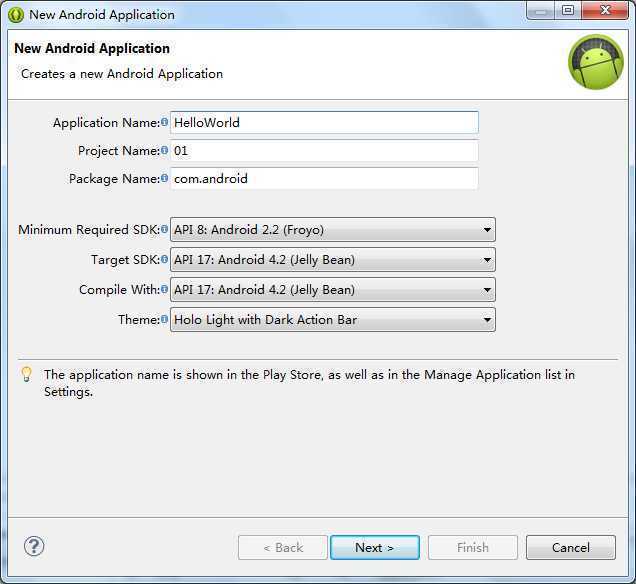Click the info icon beside Minimum Required SDK
The height and width of the screenshot is (584, 636).
(x=164, y=229)
